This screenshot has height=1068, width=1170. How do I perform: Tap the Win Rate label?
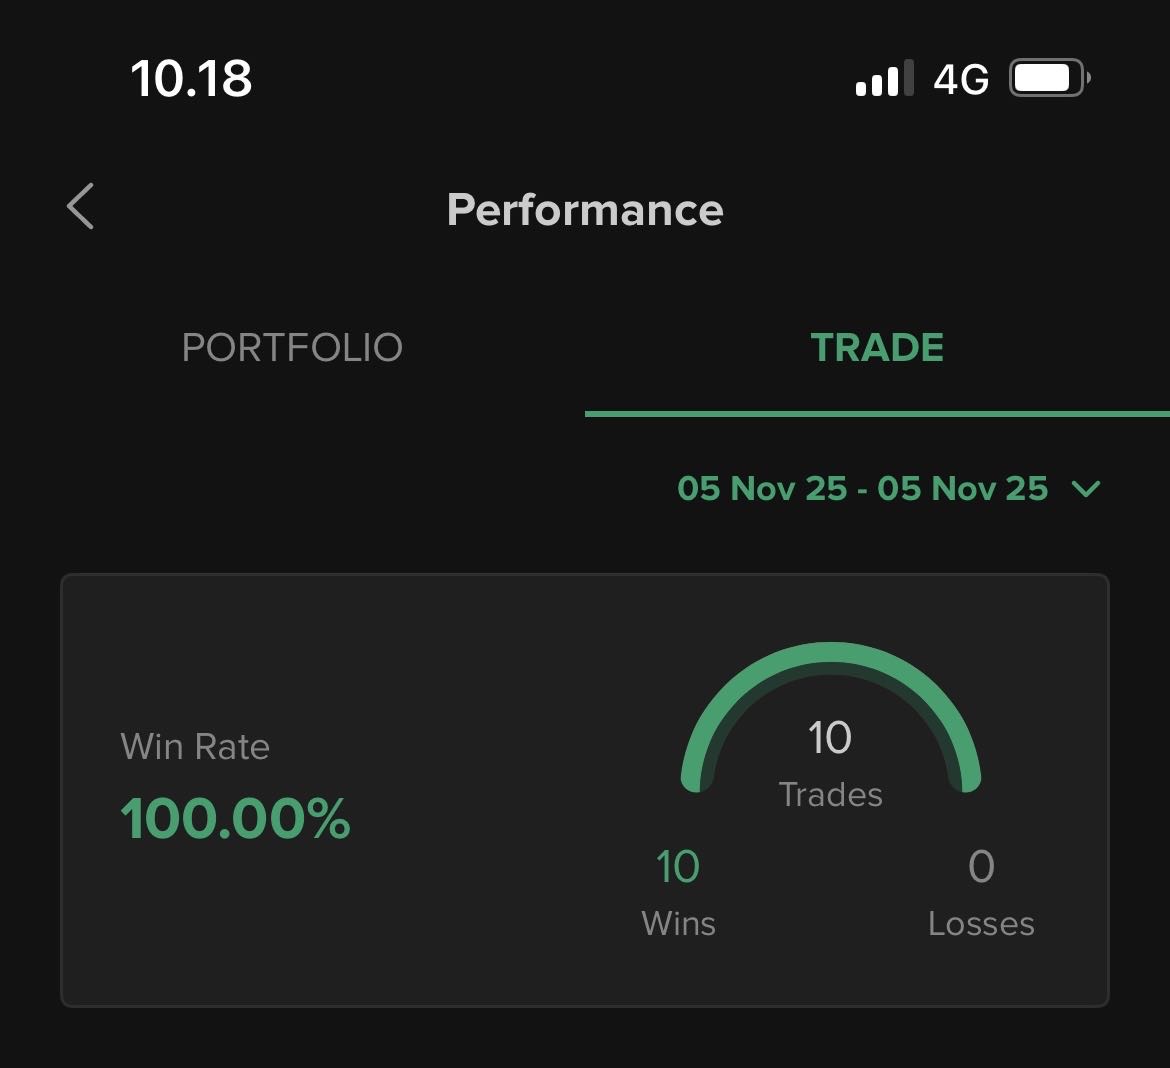(195, 747)
